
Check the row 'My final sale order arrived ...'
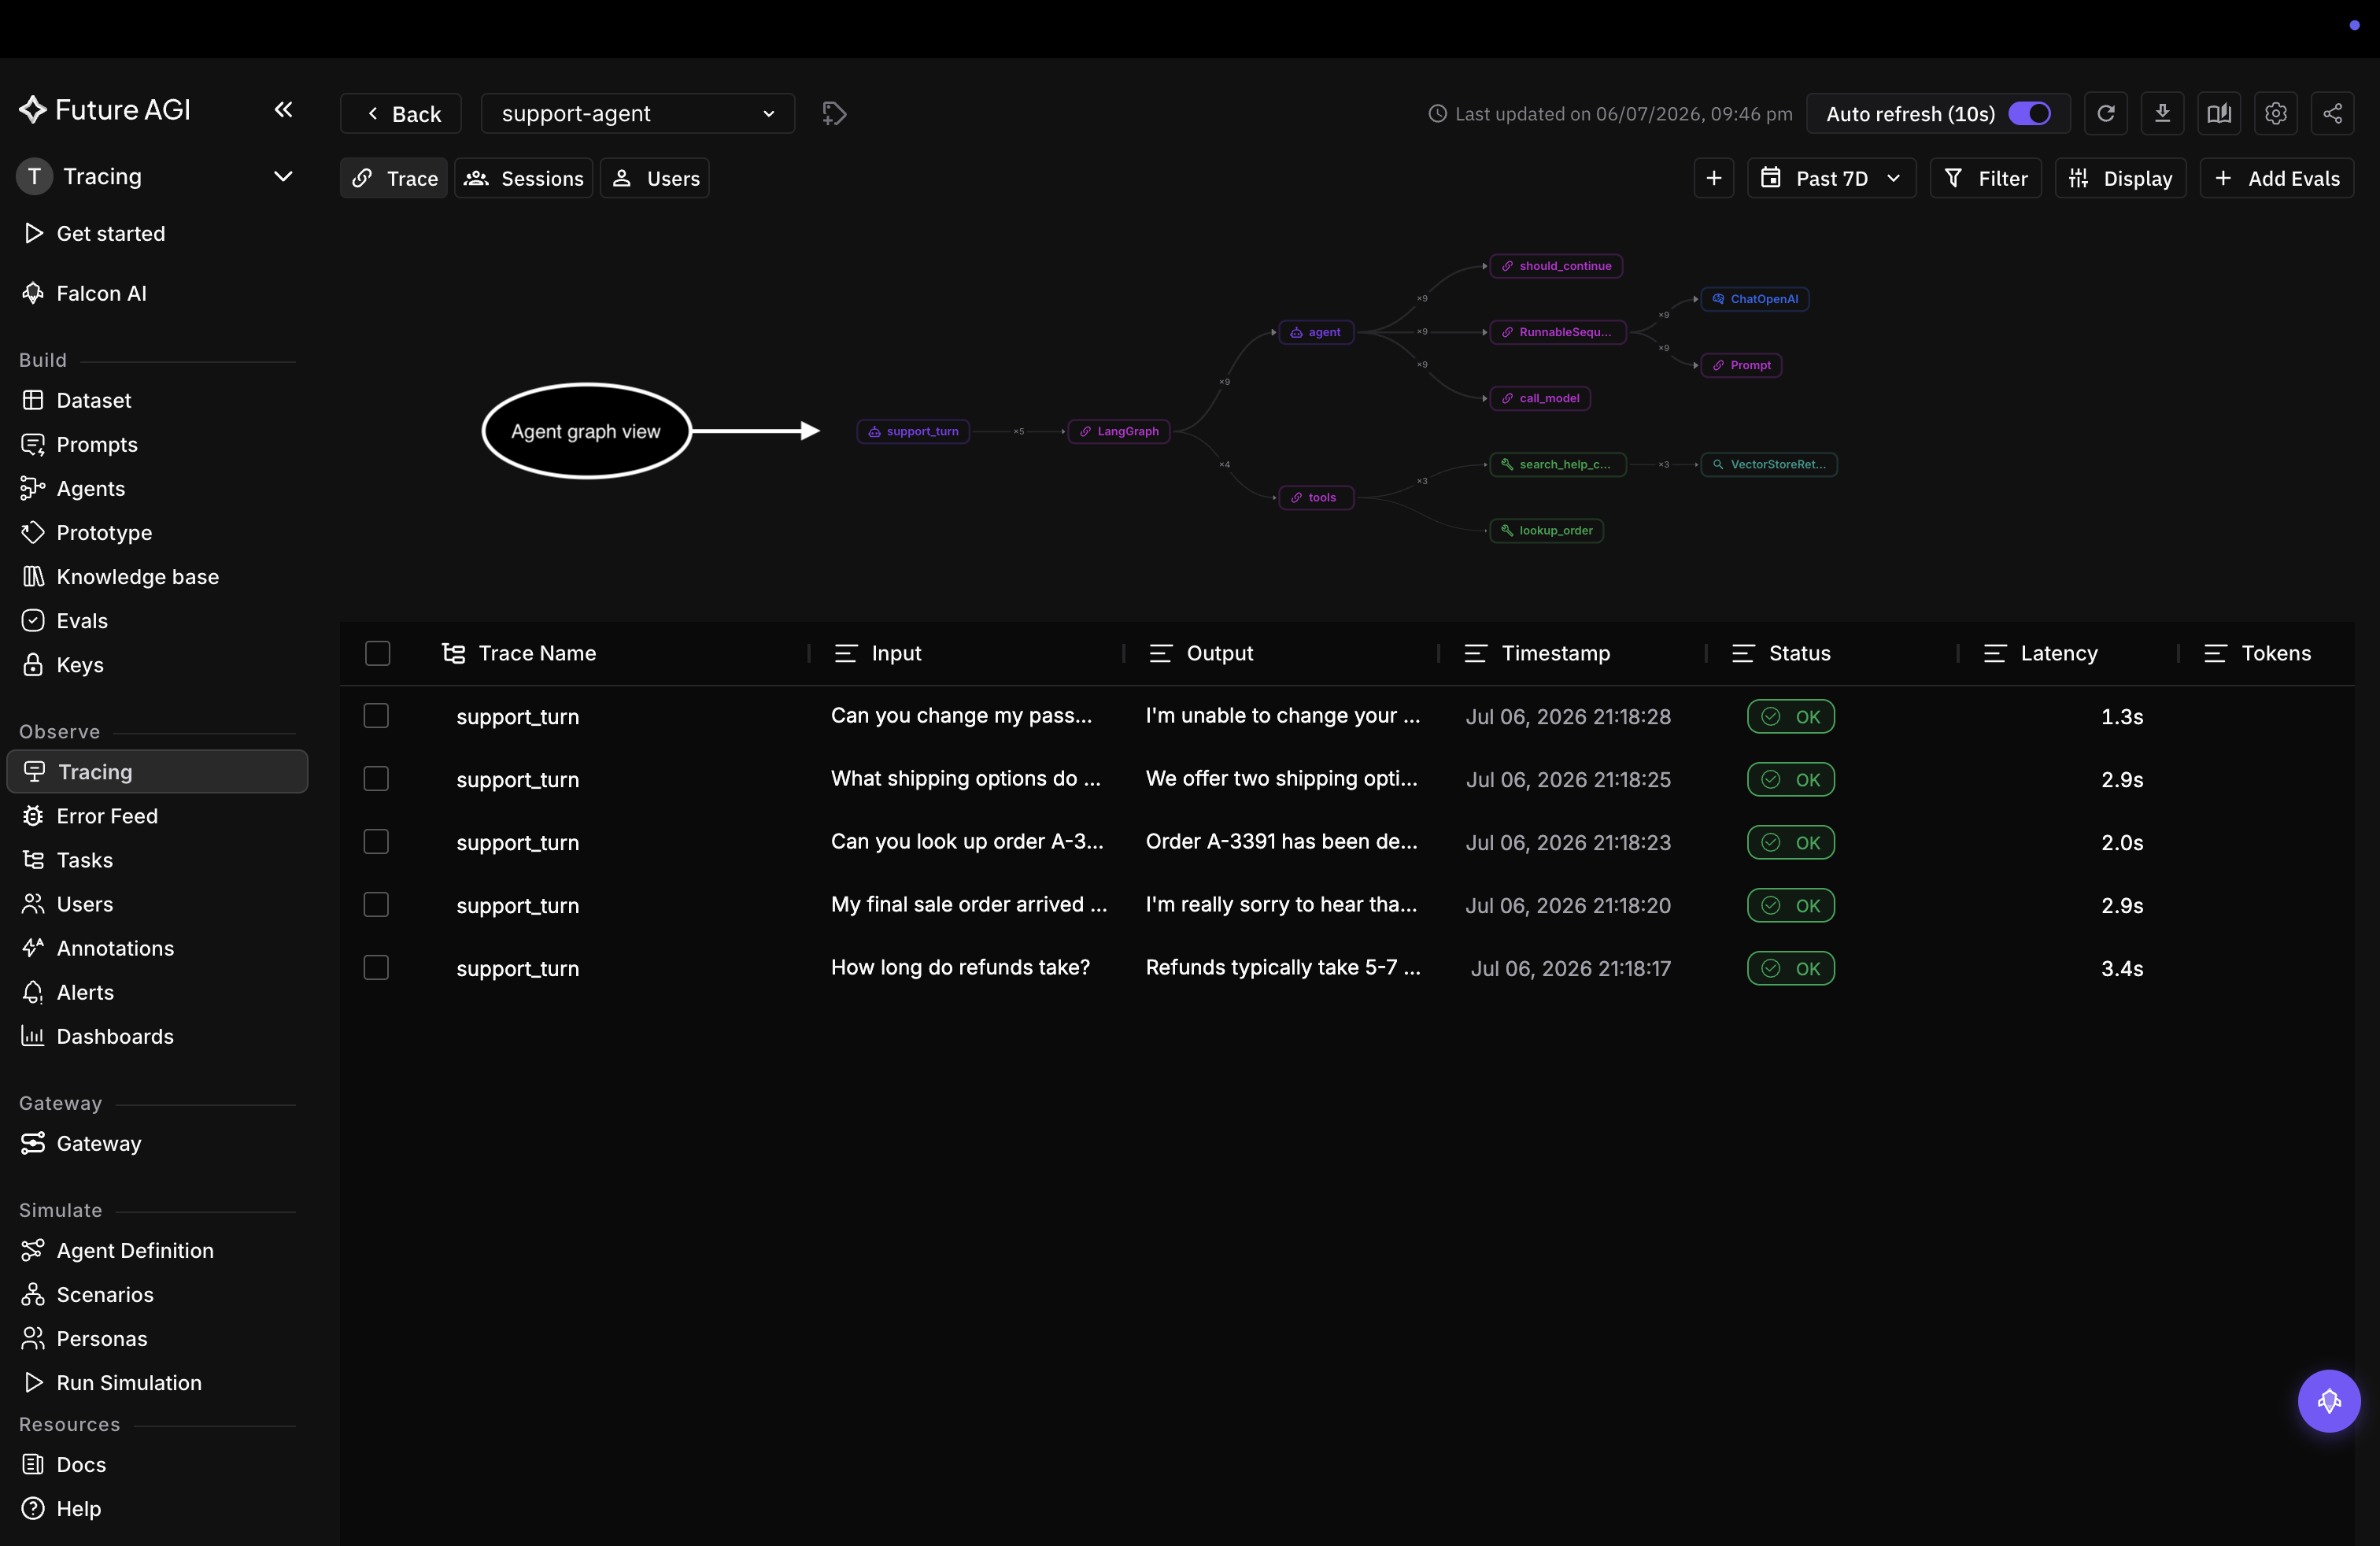pyautogui.click(x=376, y=905)
